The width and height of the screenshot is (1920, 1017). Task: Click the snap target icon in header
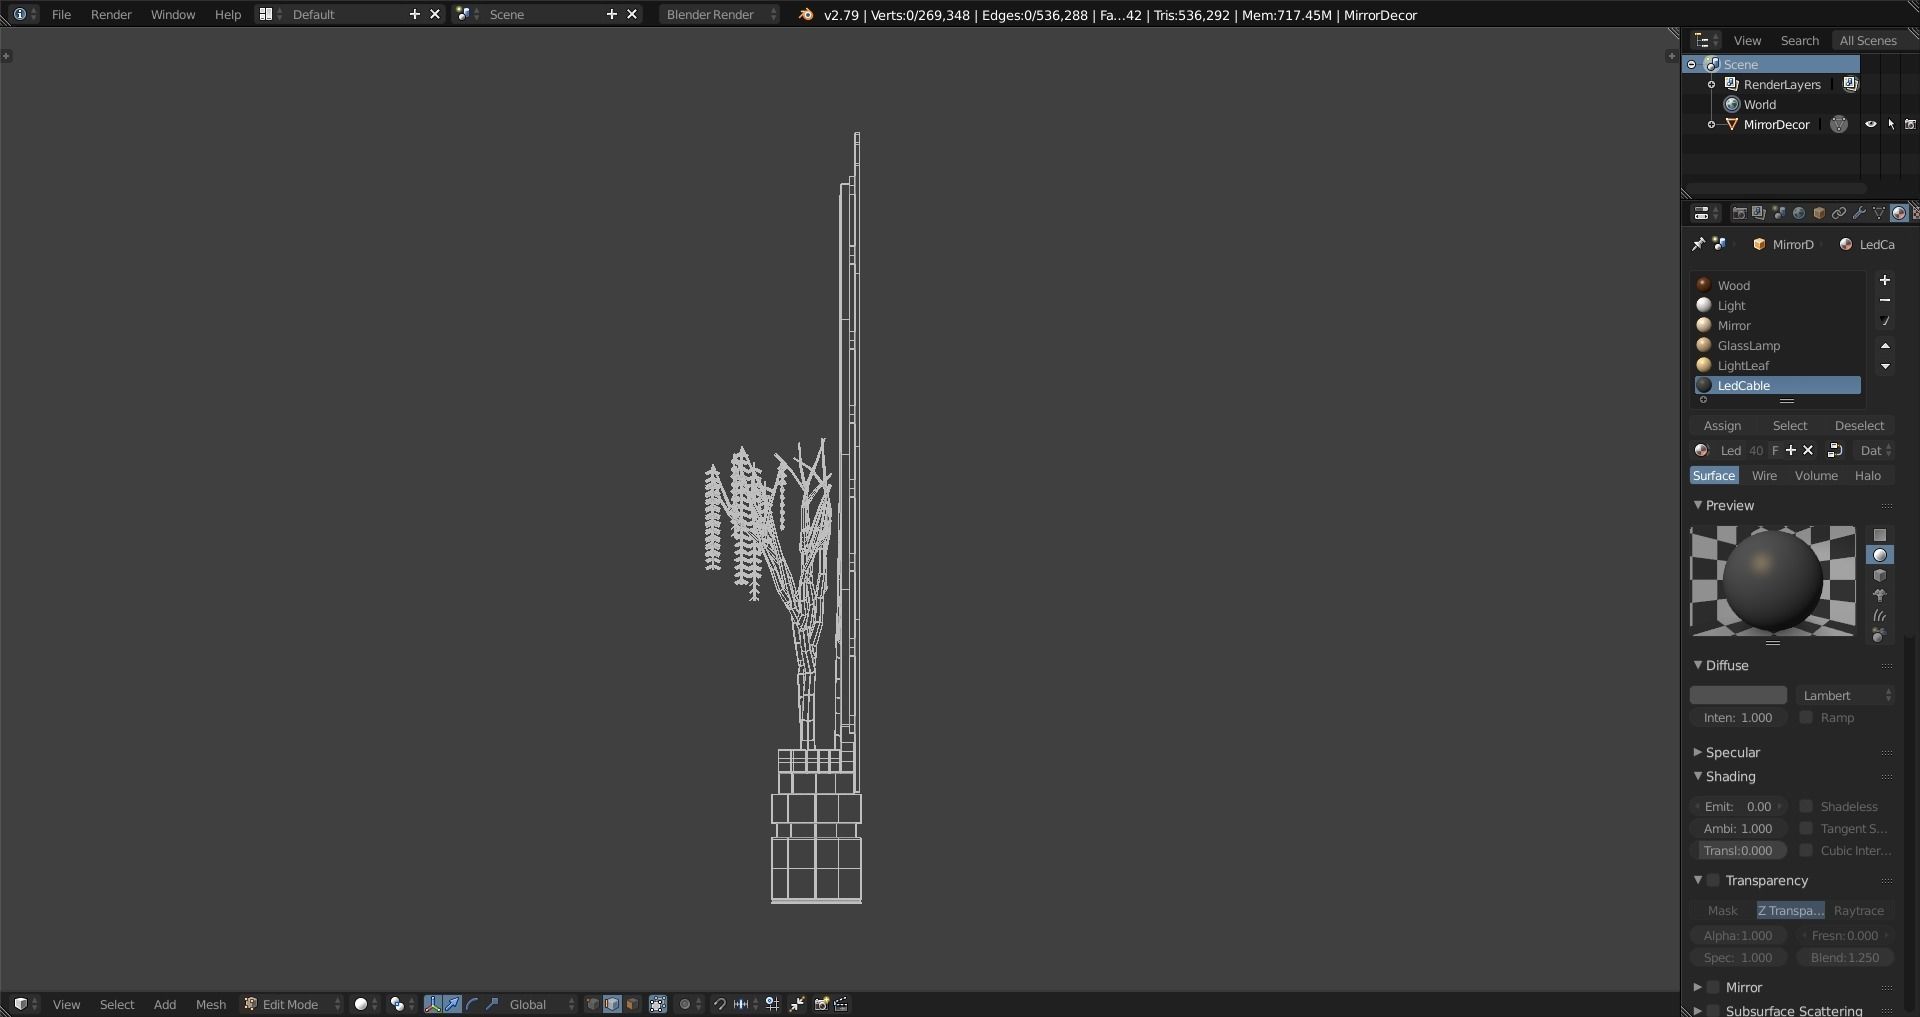[741, 1004]
